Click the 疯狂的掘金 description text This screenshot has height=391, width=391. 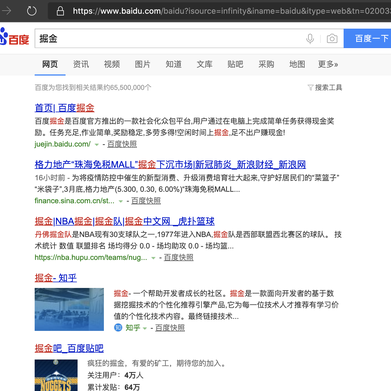[156, 363]
